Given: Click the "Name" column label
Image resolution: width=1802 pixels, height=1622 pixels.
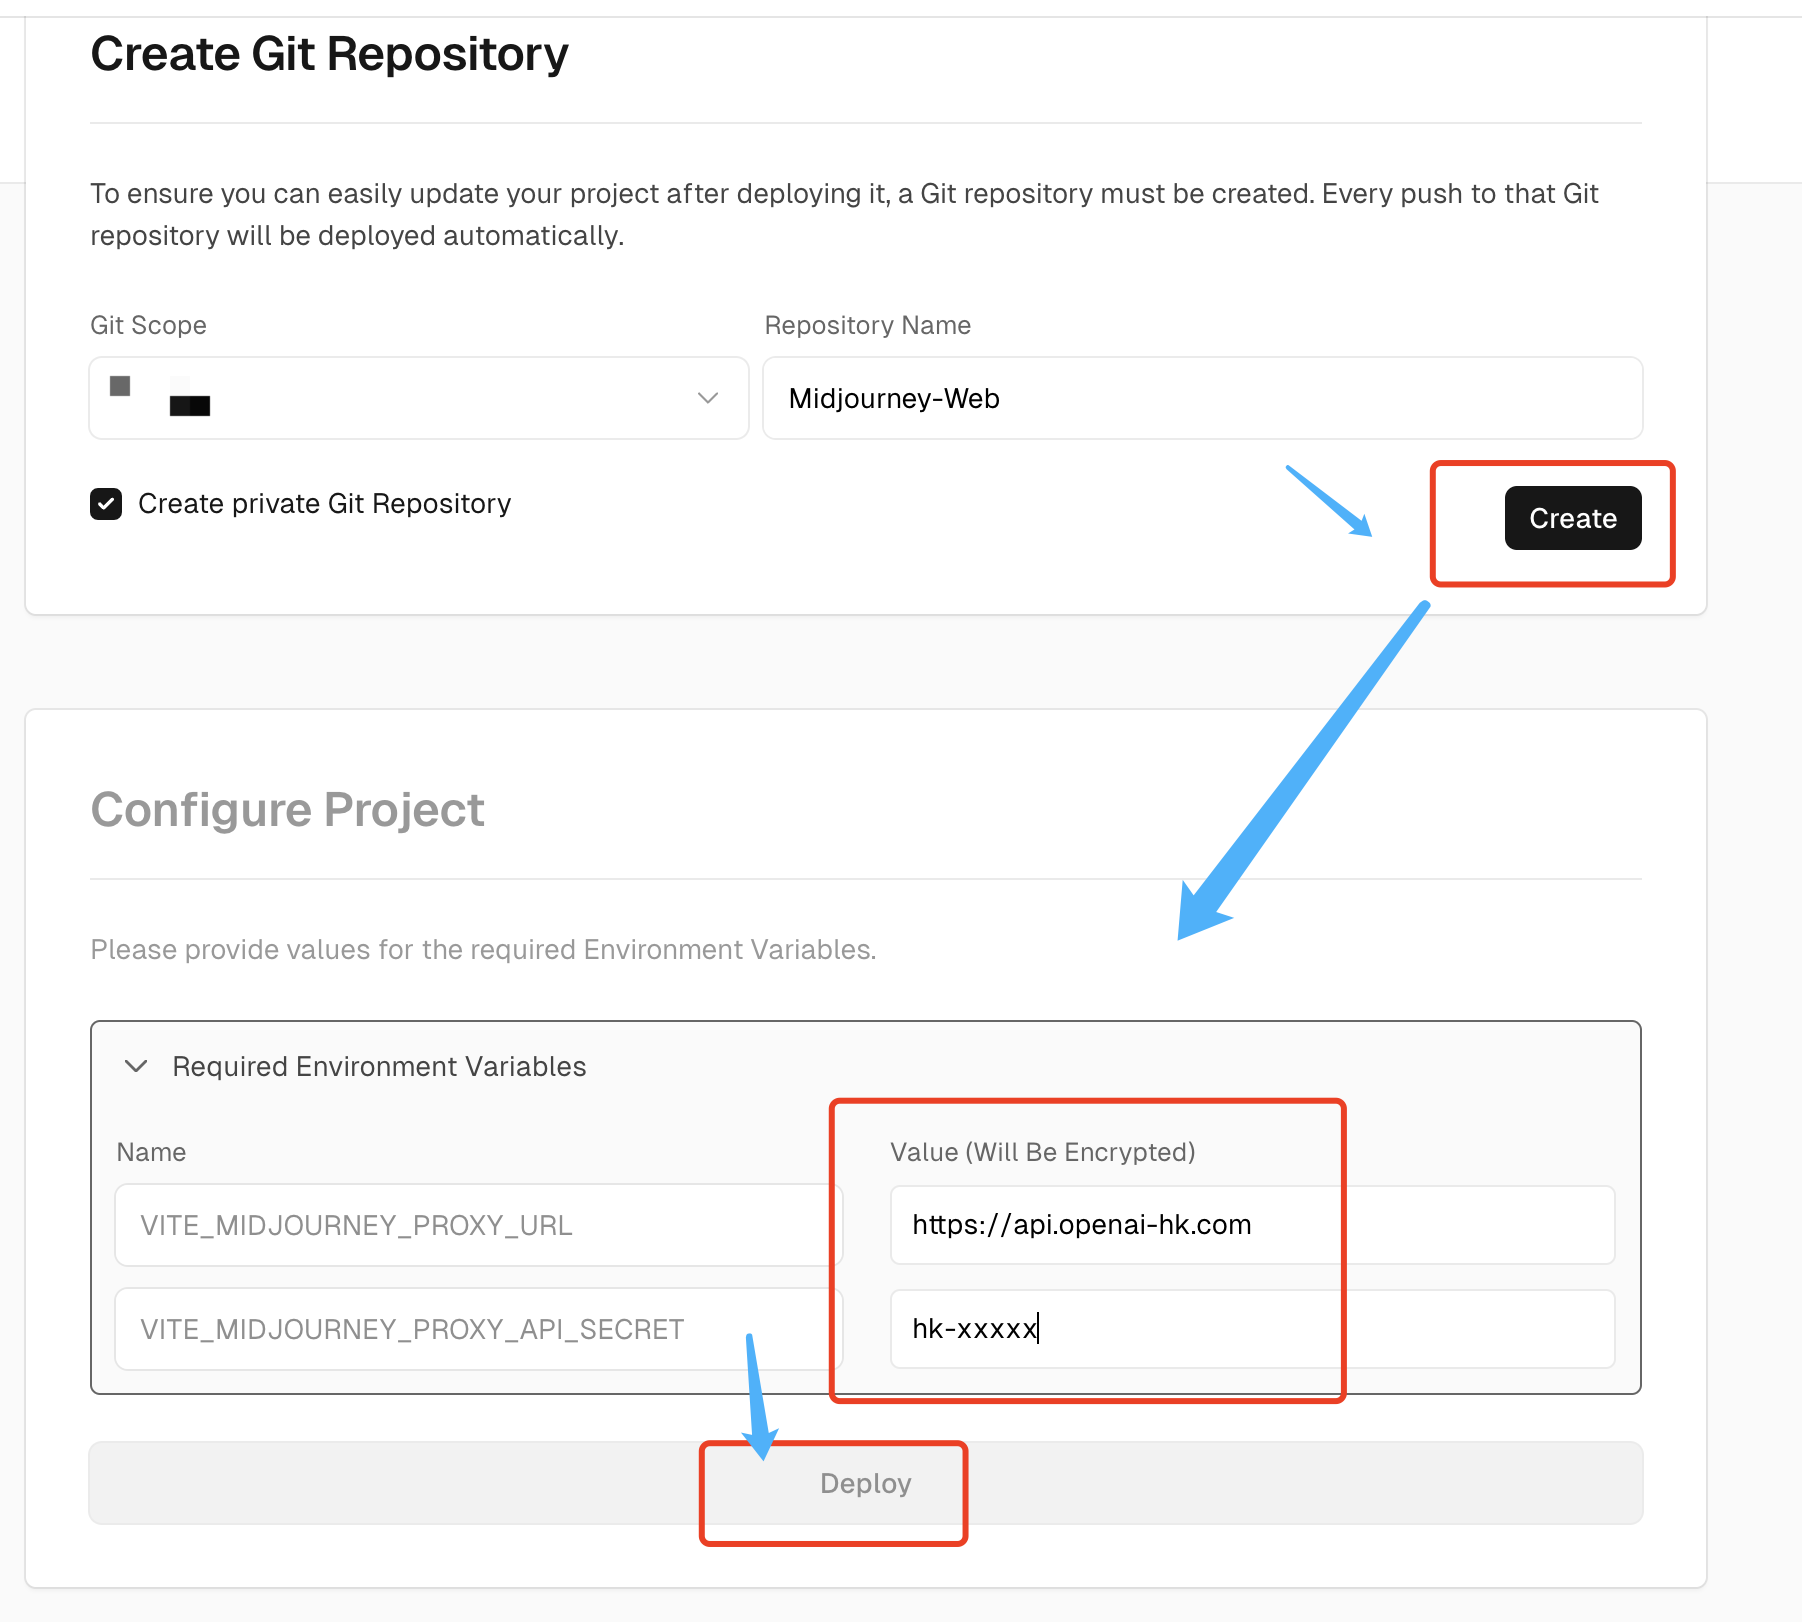Looking at the screenshot, I should [151, 1152].
